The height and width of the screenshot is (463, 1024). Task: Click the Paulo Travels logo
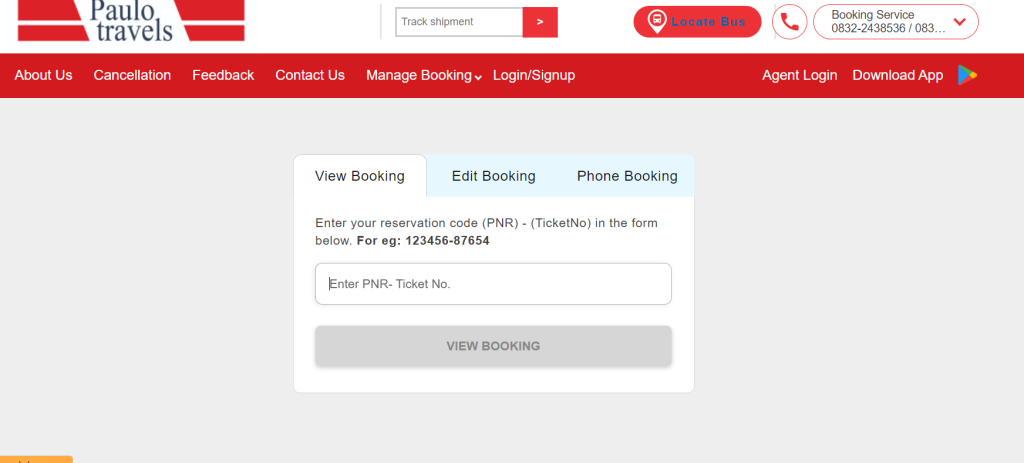(131, 20)
